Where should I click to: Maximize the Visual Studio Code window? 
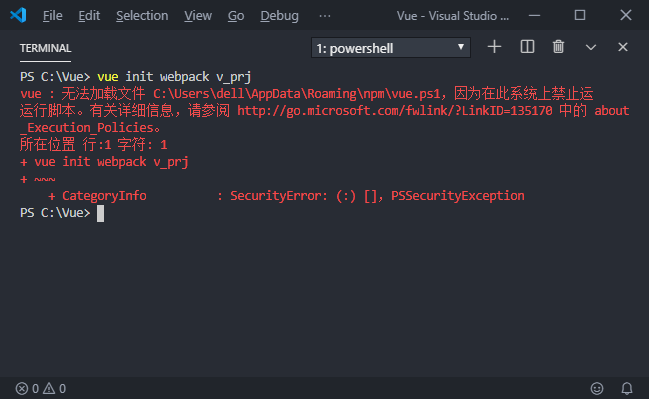(580, 15)
